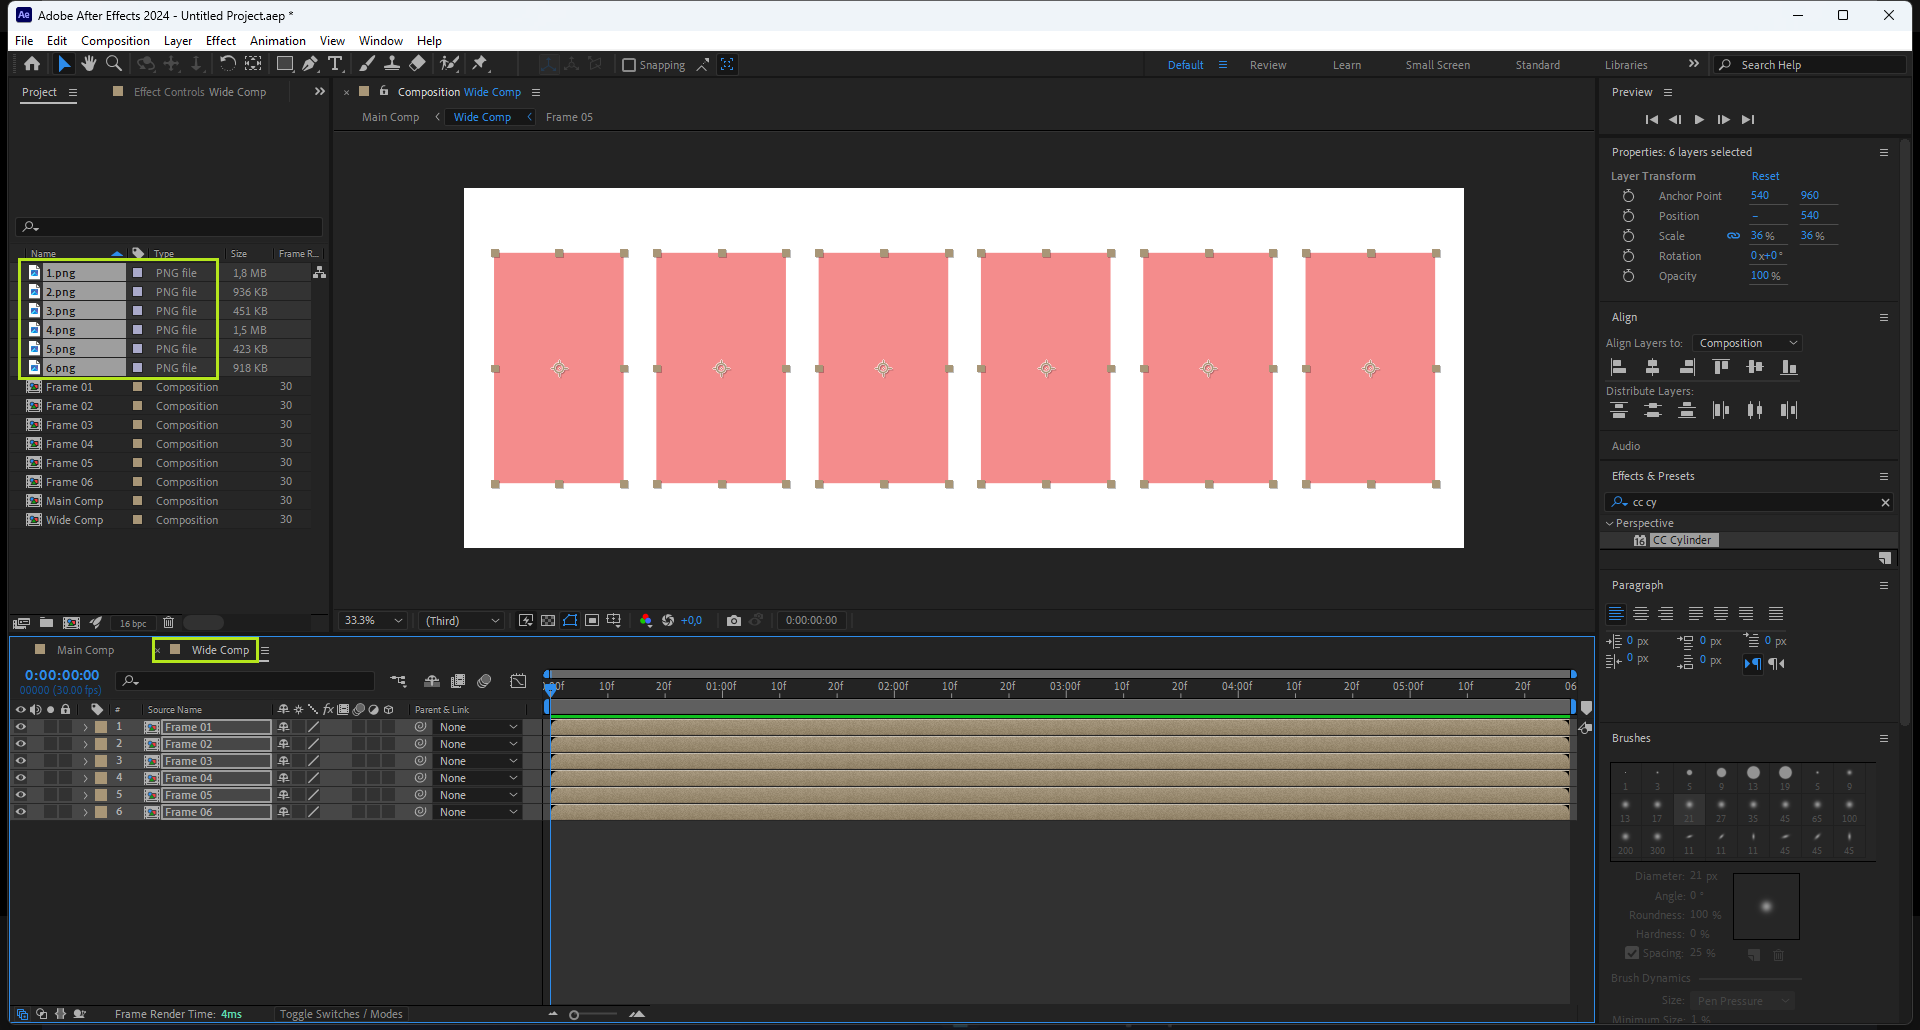Toggle visibility of Frame 06 layer

coord(20,812)
